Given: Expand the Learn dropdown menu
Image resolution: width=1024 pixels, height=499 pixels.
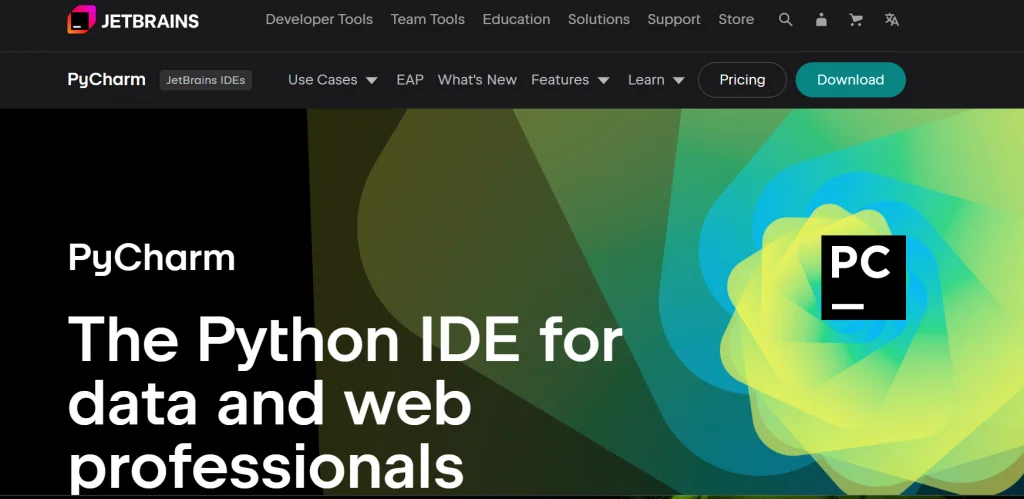Looking at the screenshot, I should point(656,80).
